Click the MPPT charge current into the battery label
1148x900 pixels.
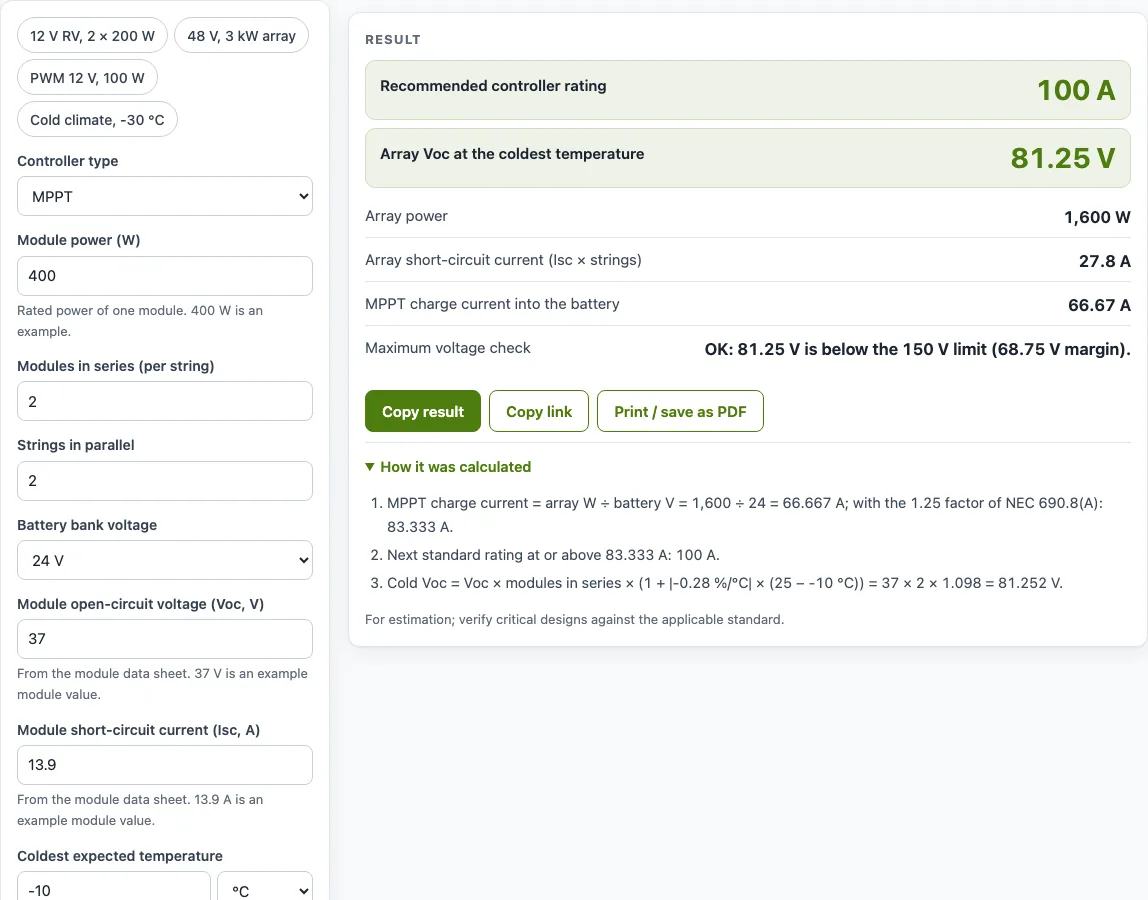click(x=492, y=304)
